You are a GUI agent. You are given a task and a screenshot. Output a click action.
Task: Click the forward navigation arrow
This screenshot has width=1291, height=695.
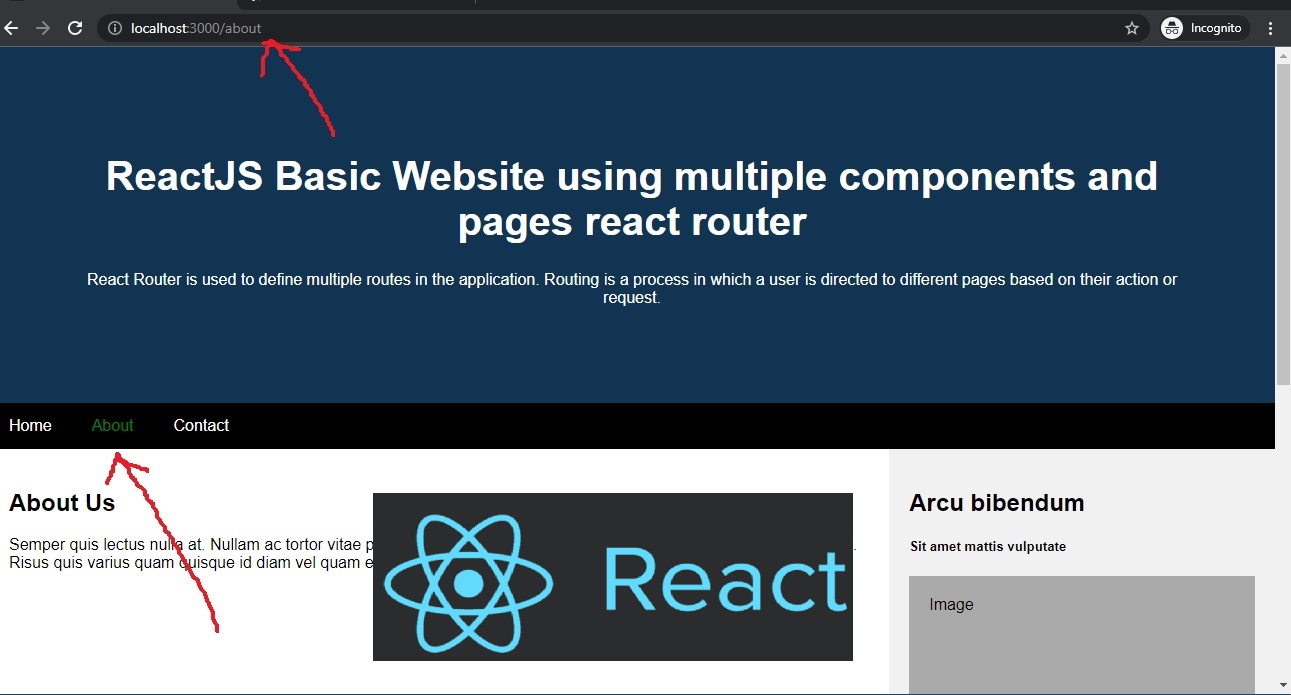43,27
